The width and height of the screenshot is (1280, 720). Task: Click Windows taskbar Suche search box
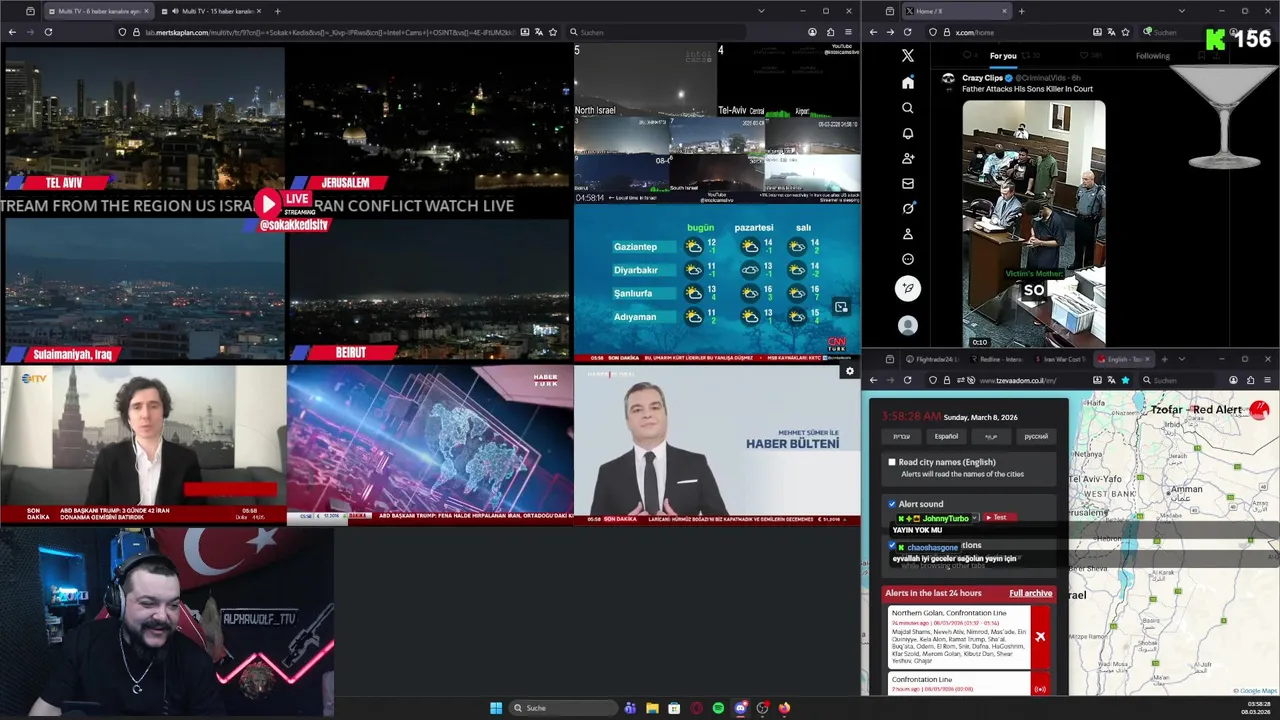point(562,708)
